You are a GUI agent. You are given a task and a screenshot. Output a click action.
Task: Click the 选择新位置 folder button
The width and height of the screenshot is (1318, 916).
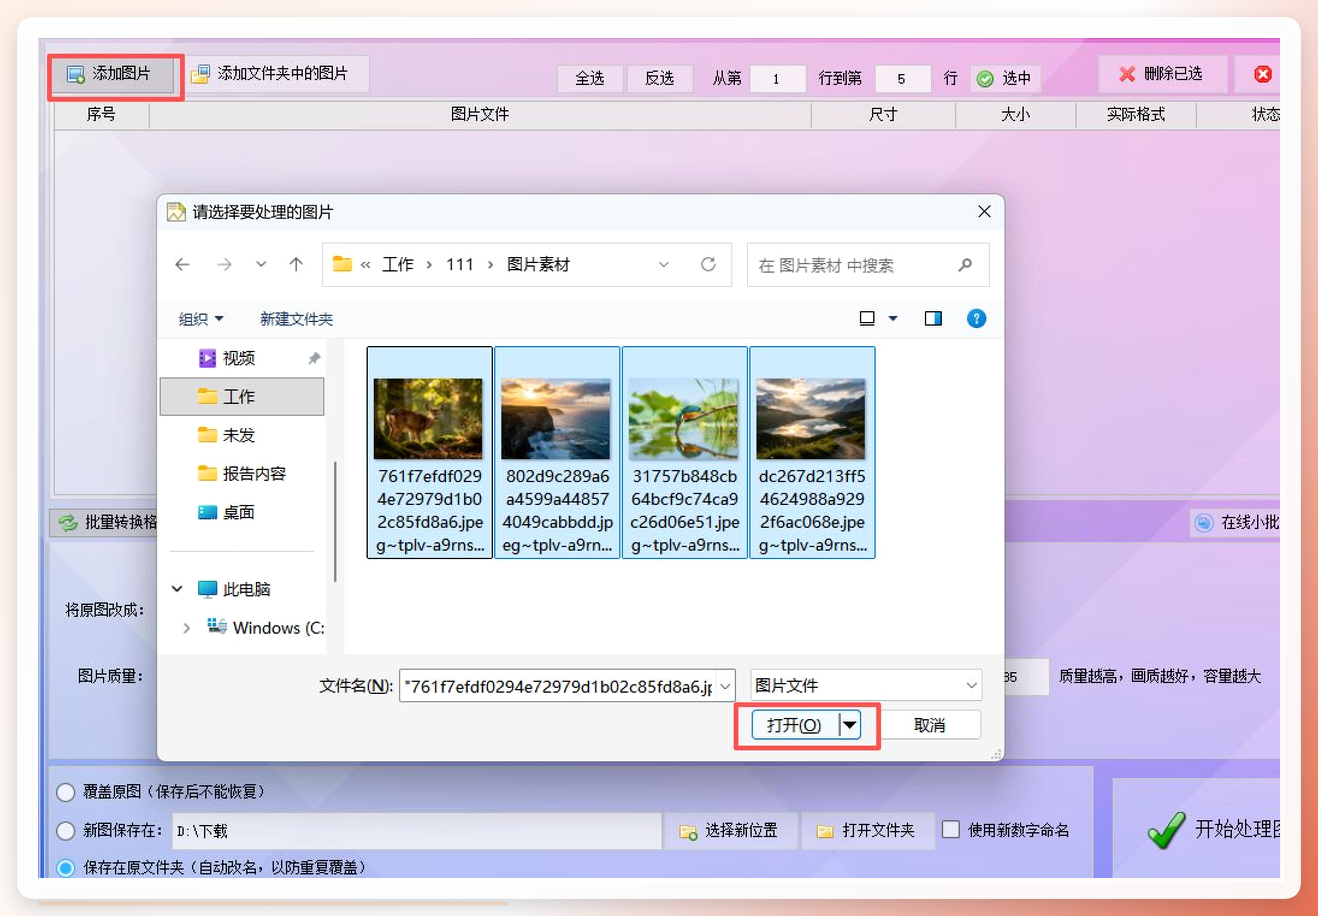(731, 830)
